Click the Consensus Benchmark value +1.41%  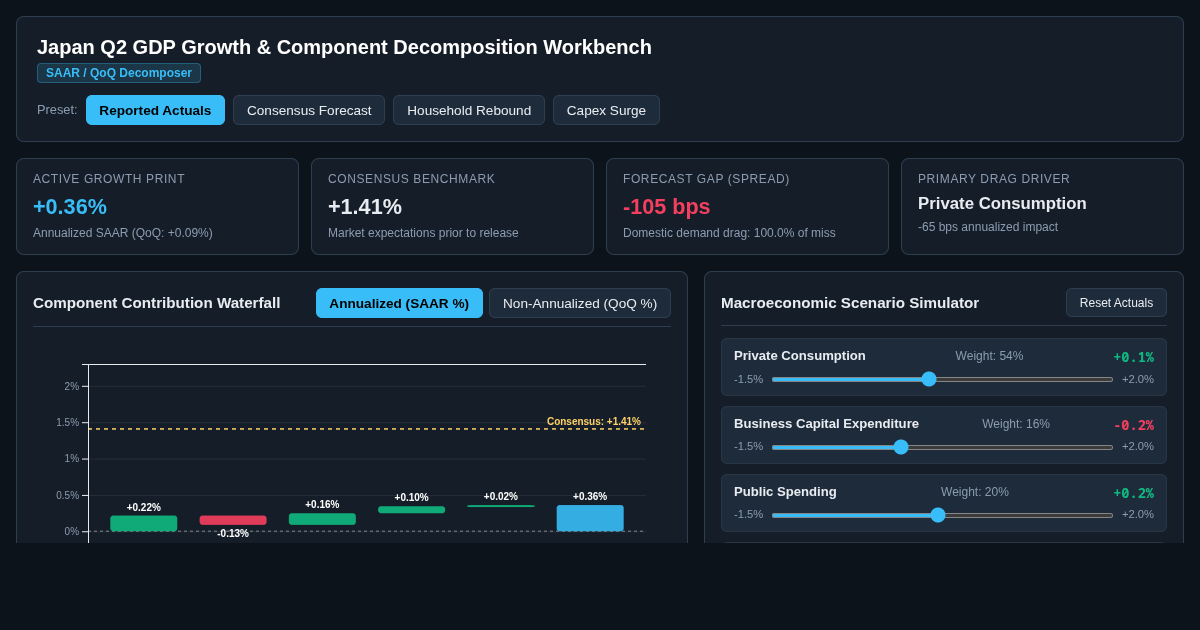[365, 207]
